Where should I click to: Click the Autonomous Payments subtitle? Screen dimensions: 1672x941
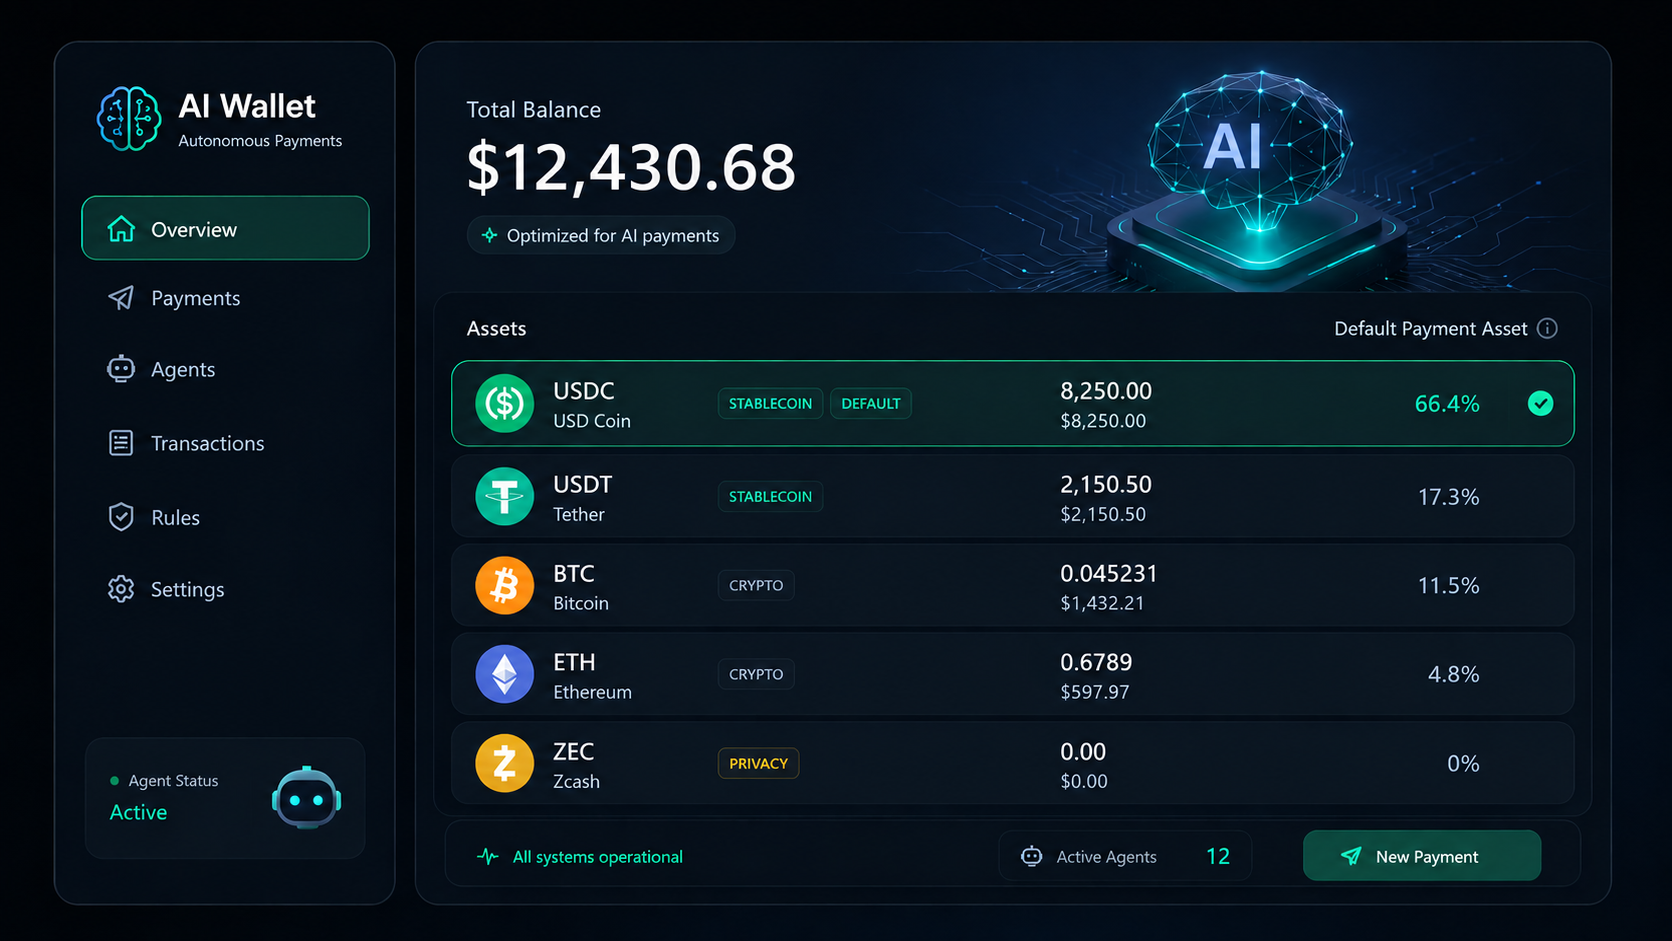260,141
